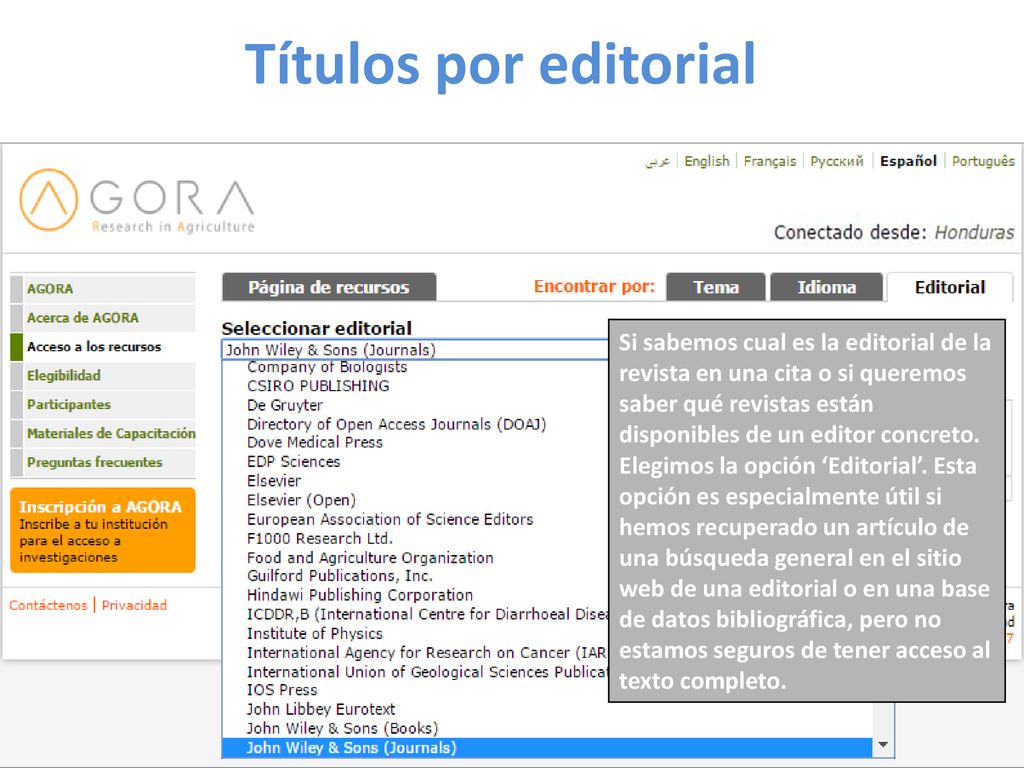Select Directory of Open Access Journals (DOAJ)
Screen dimensions: 1024x768
click(396, 424)
